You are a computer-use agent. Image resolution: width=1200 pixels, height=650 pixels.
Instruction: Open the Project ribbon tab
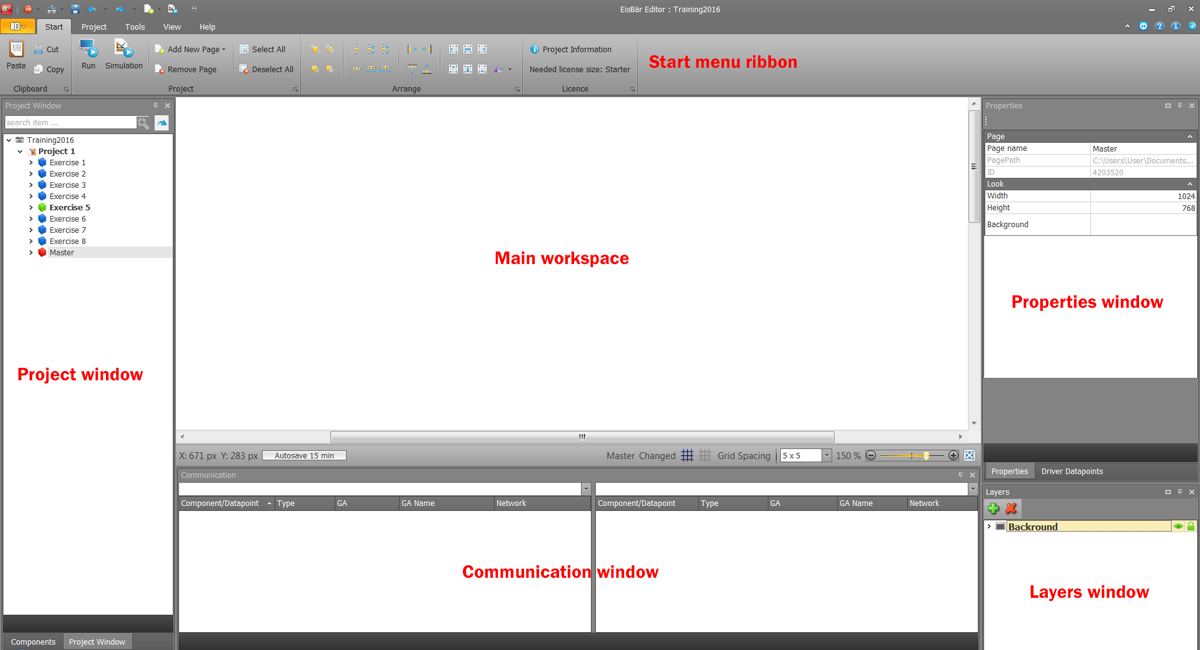(x=94, y=27)
